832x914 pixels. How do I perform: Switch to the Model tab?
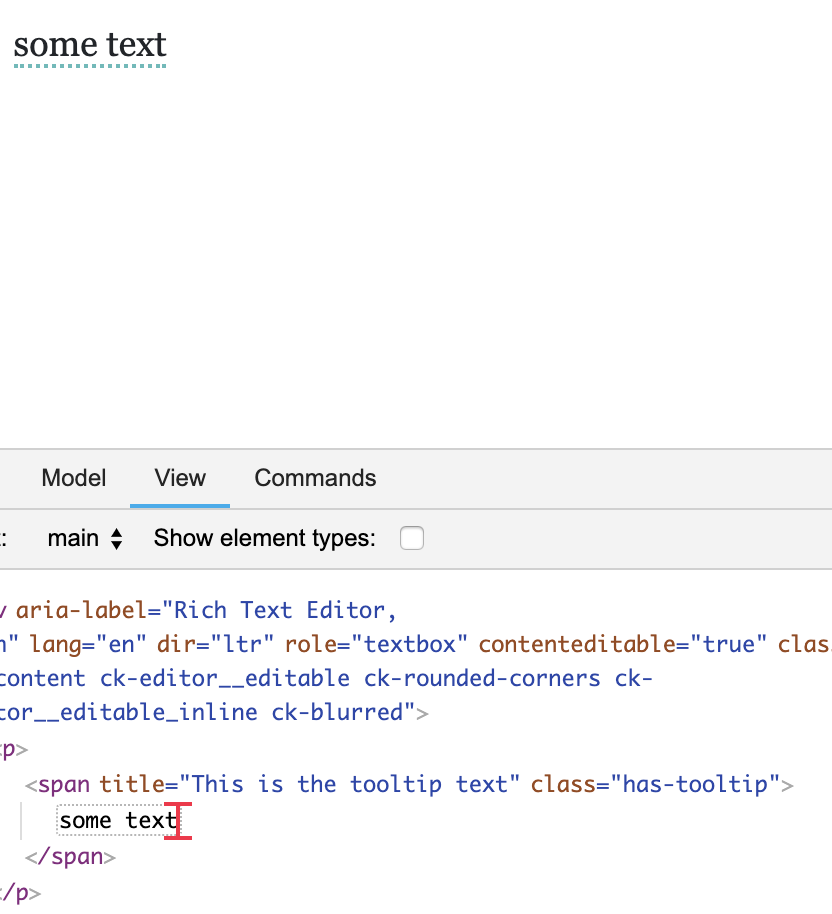(x=73, y=478)
